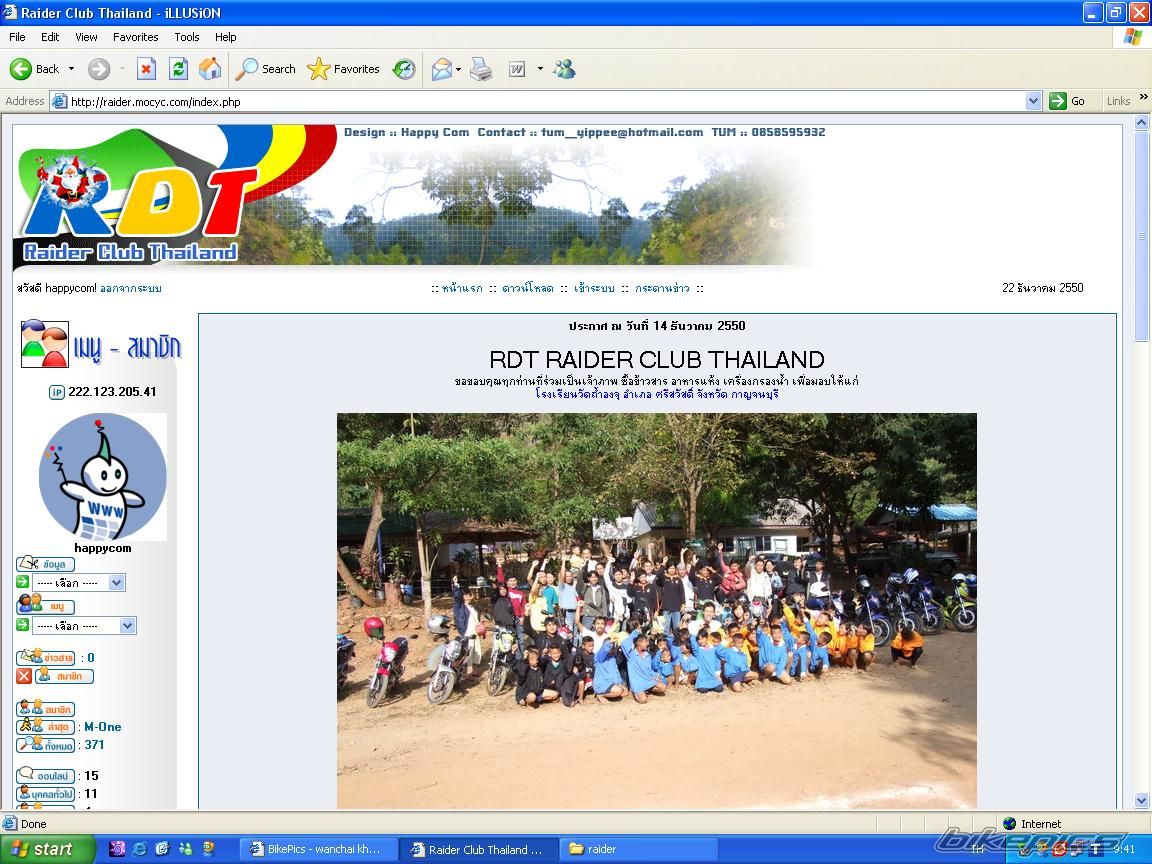Open the View menu
The image size is (1152, 864).
pyautogui.click(x=86, y=37)
